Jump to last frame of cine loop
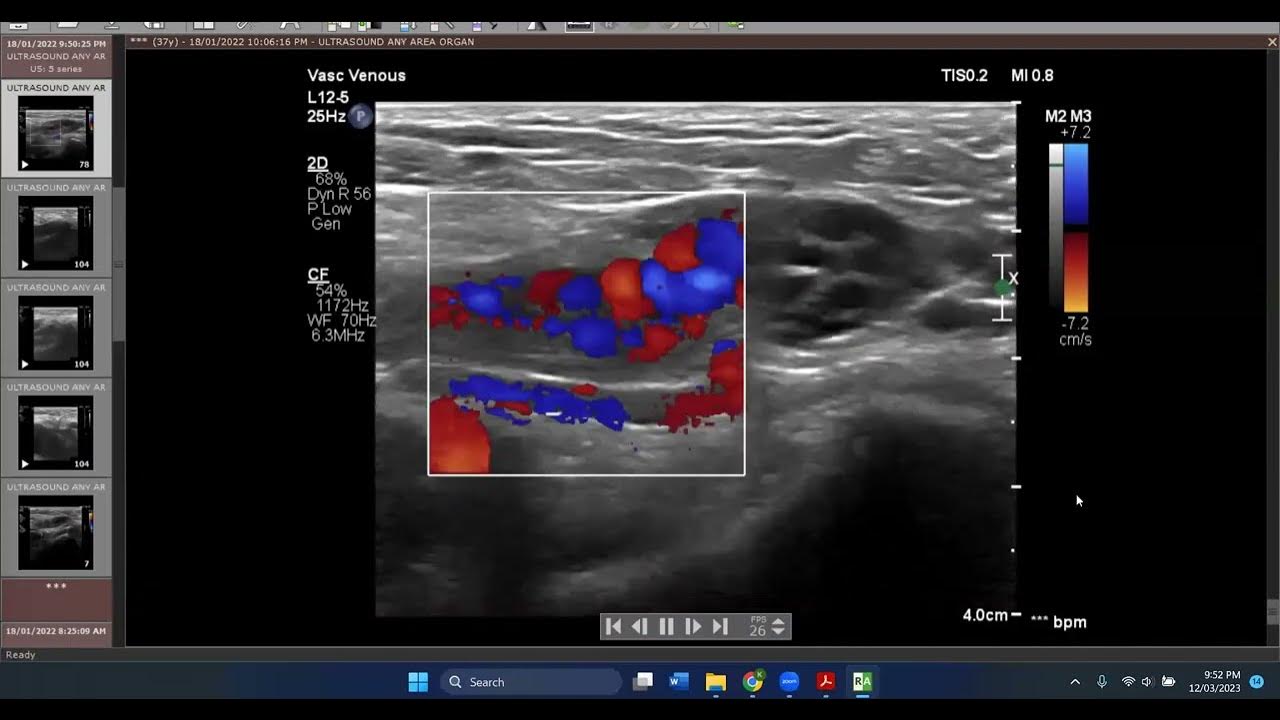The width and height of the screenshot is (1280, 720). tap(720, 627)
